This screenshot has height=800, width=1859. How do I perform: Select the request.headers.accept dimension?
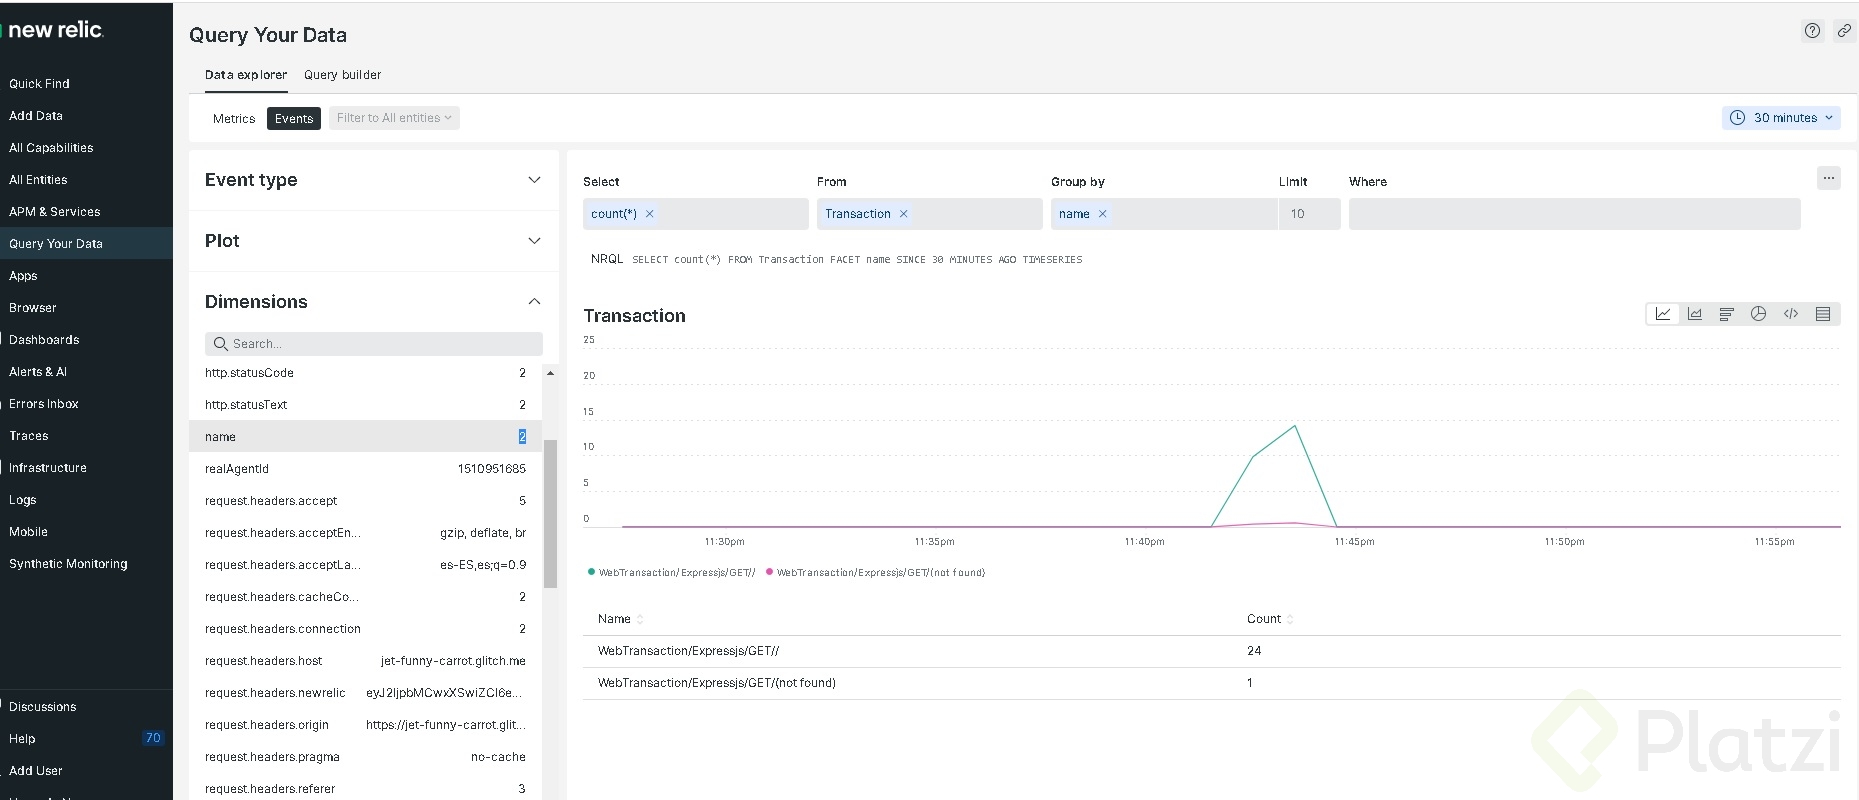[x=366, y=501]
